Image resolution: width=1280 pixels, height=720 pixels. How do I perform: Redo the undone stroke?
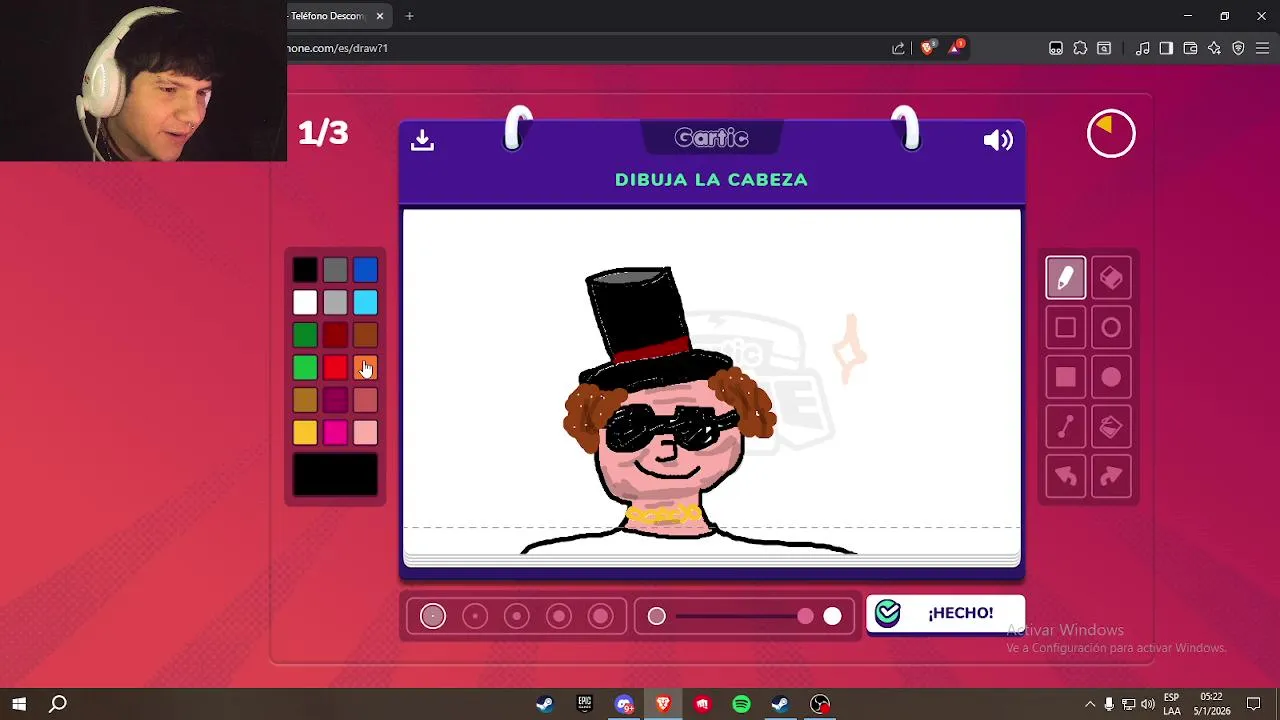1111,477
